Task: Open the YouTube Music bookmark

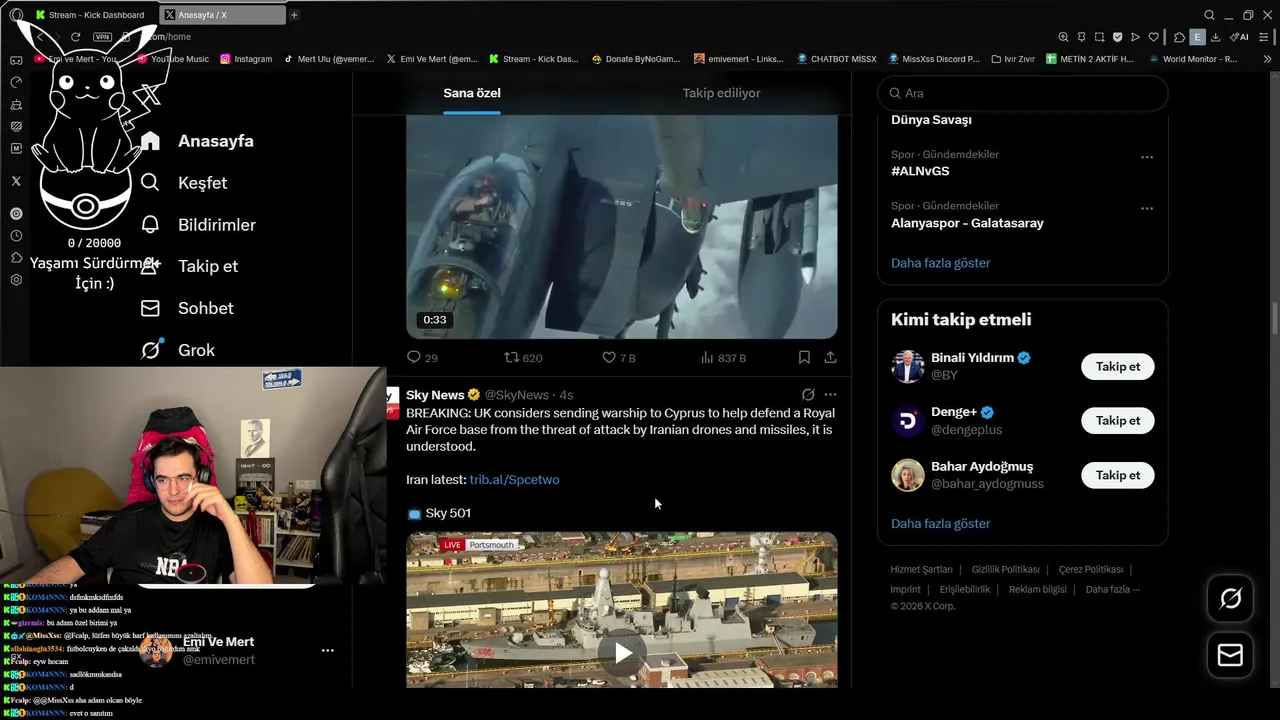Action: [x=171, y=59]
